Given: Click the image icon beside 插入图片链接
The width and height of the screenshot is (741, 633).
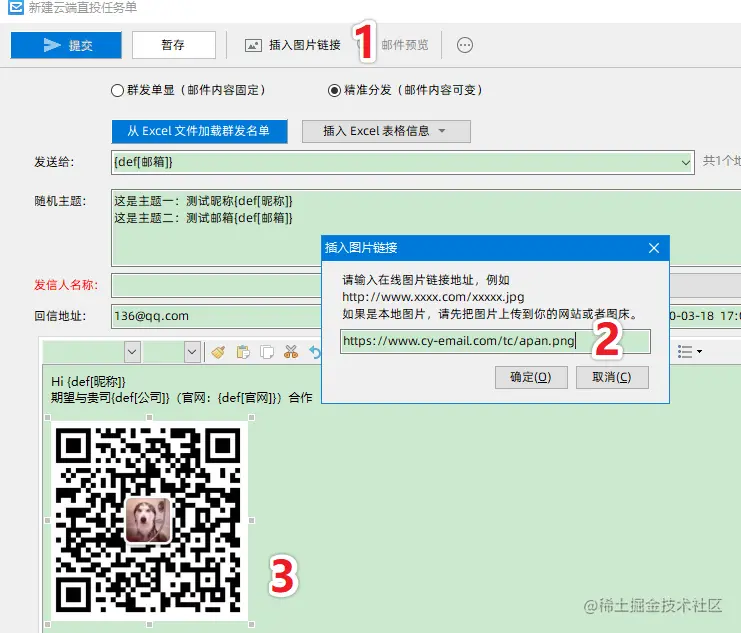Looking at the screenshot, I should coord(253,45).
